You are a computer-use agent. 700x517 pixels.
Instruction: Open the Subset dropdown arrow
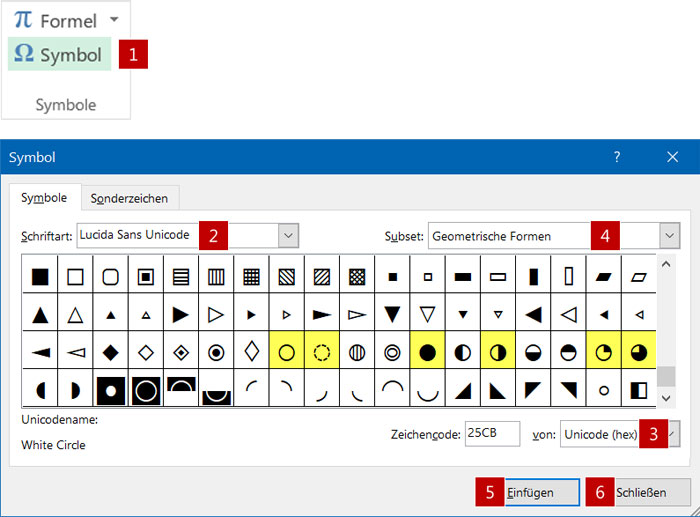(x=669, y=235)
